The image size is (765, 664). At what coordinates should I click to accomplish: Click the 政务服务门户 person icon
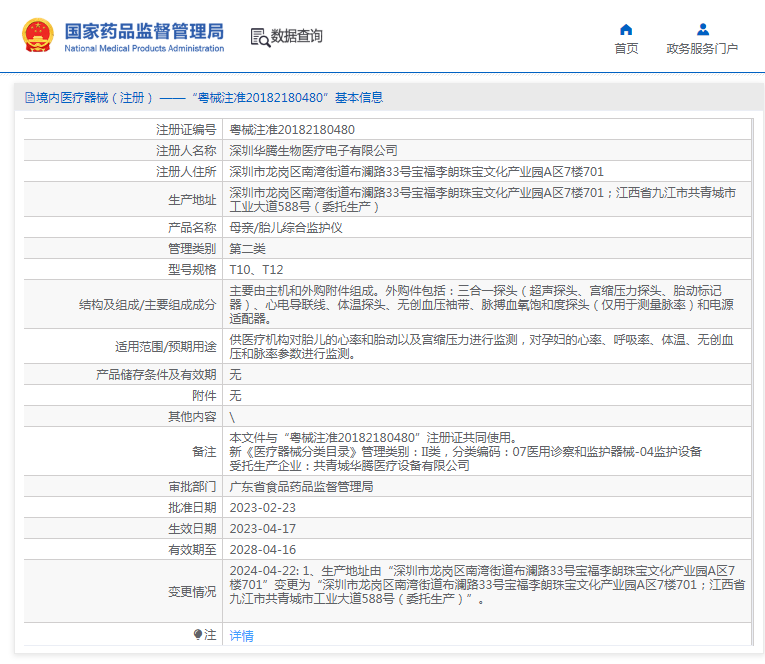click(x=703, y=30)
